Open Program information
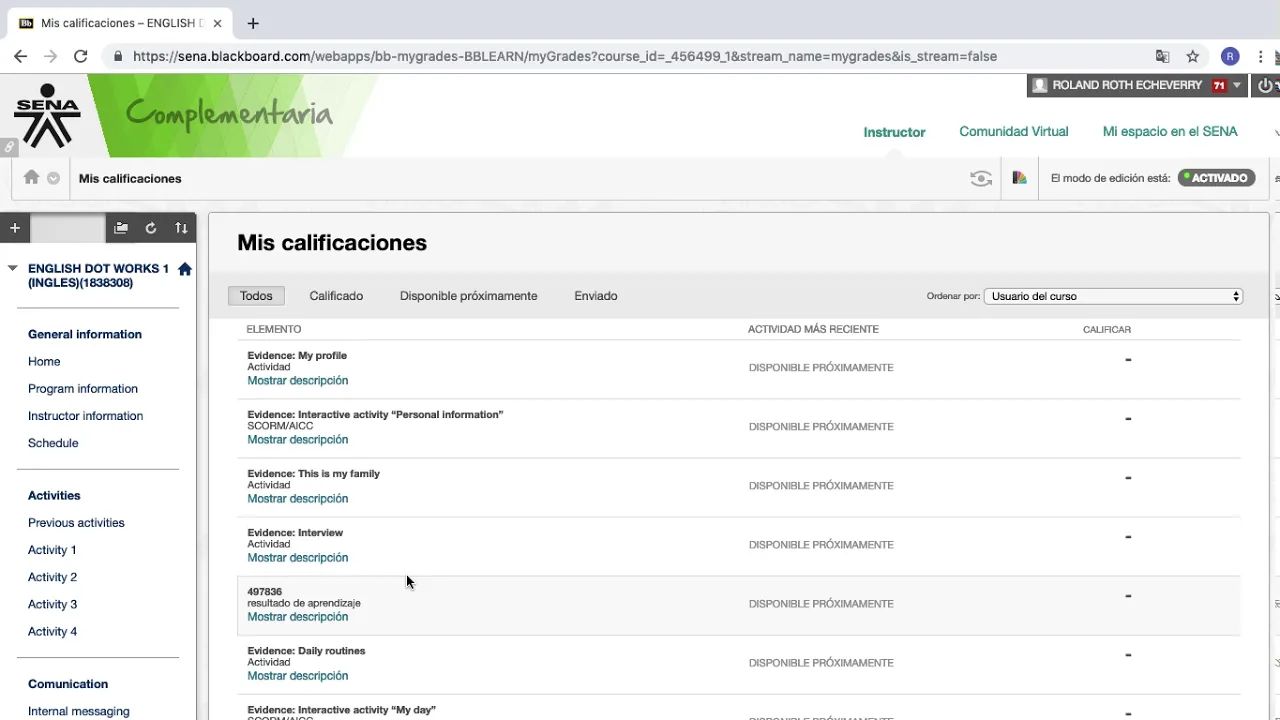The height and width of the screenshot is (720, 1280). click(83, 389)
